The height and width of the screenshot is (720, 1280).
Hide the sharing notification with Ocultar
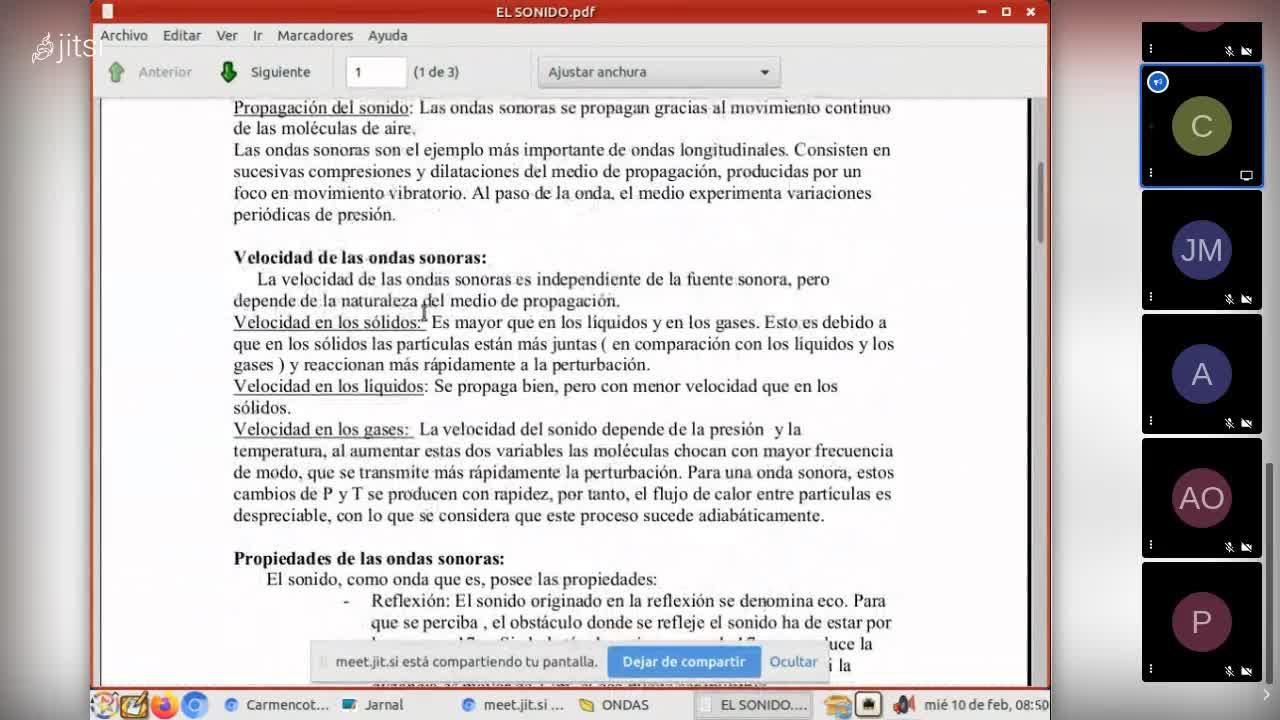click(x=793, y=662)
